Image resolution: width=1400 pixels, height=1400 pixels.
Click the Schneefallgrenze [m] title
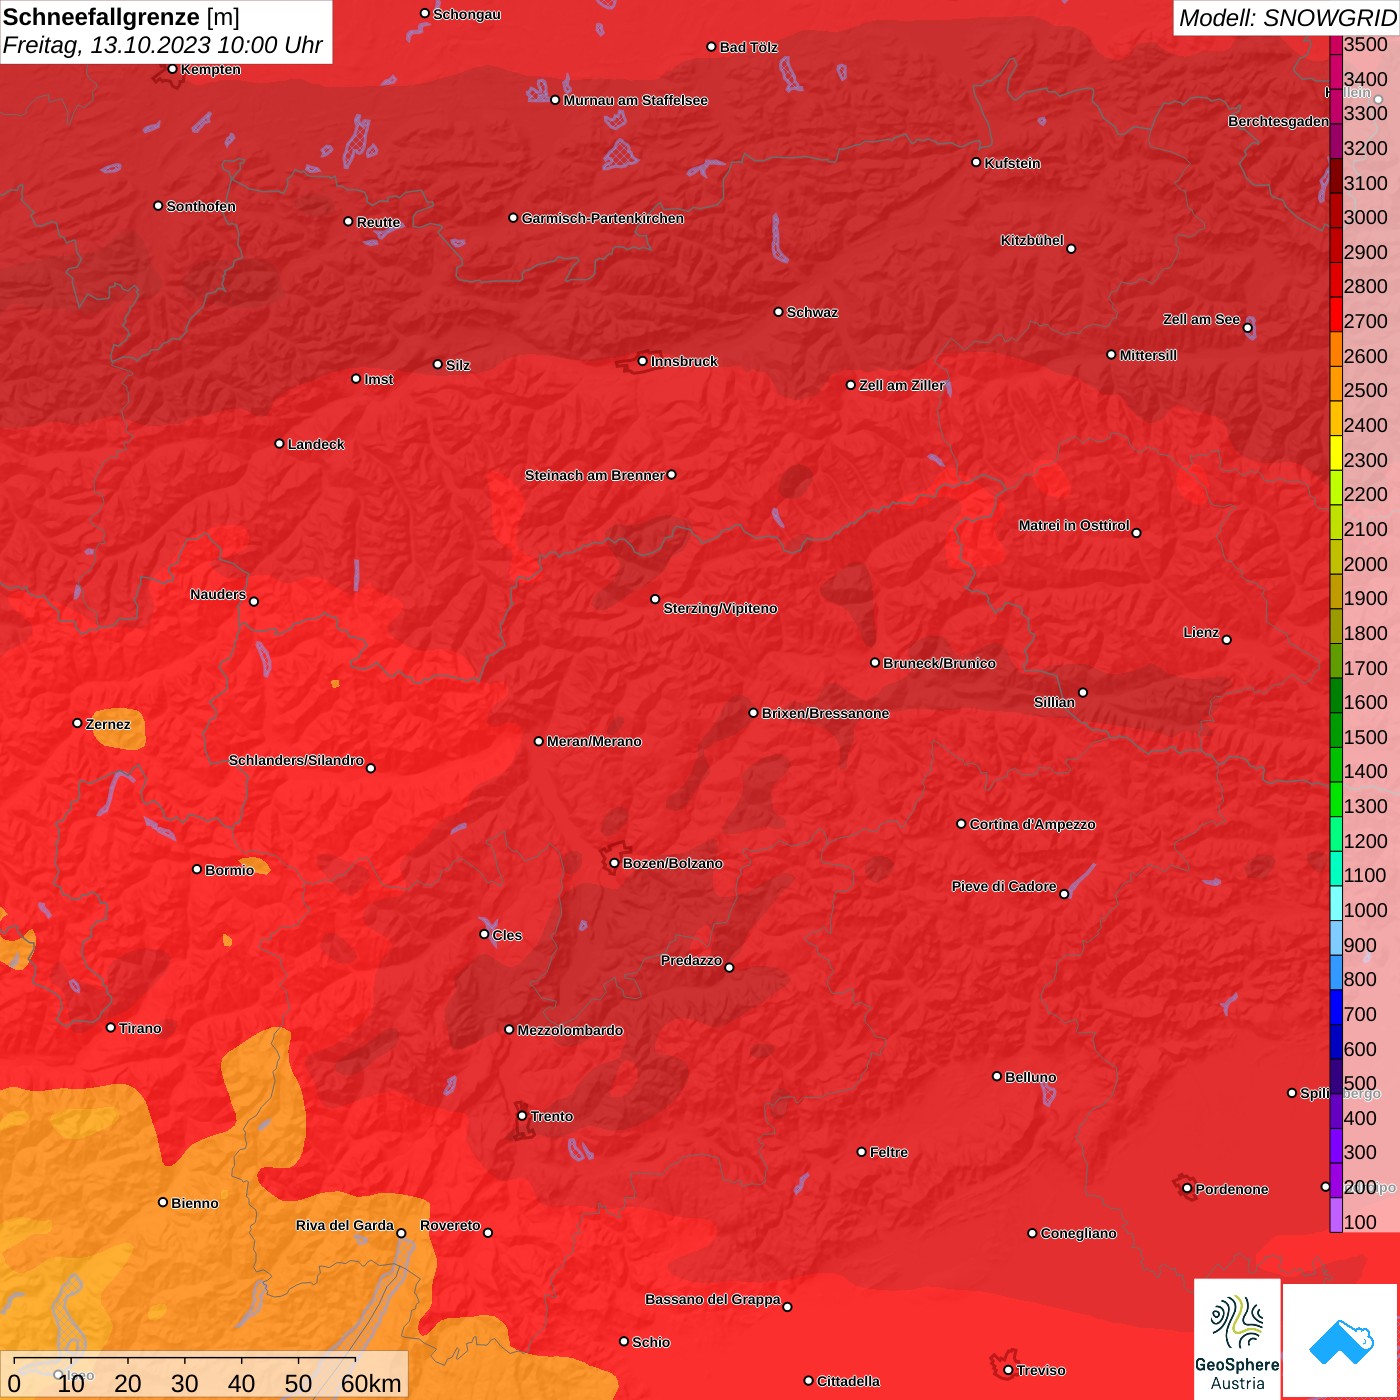click(x=121, y=17)
